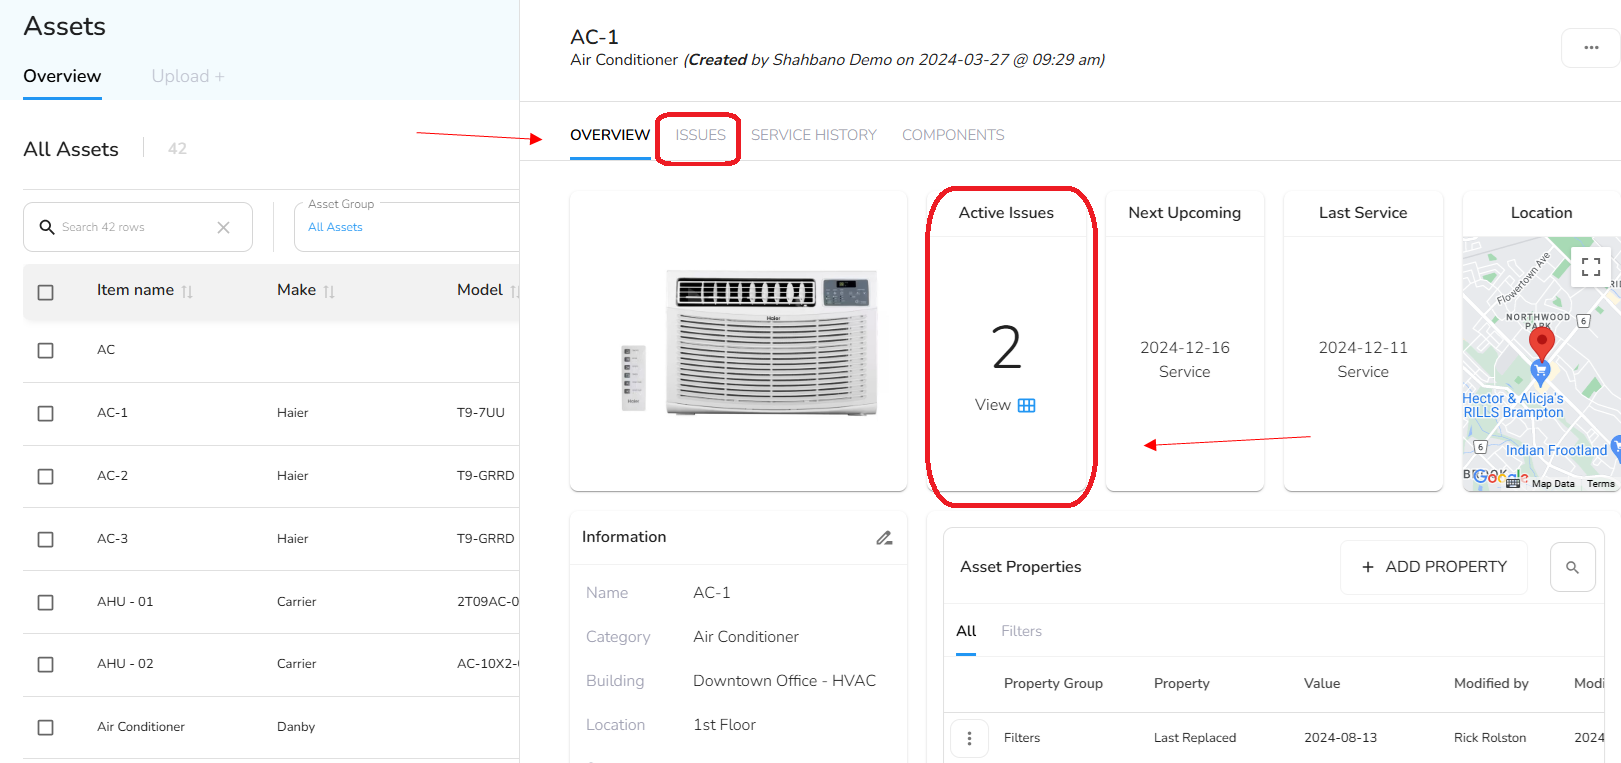
Task: Check the AHU - 01 row checkbox
Action: coord(45,602)
